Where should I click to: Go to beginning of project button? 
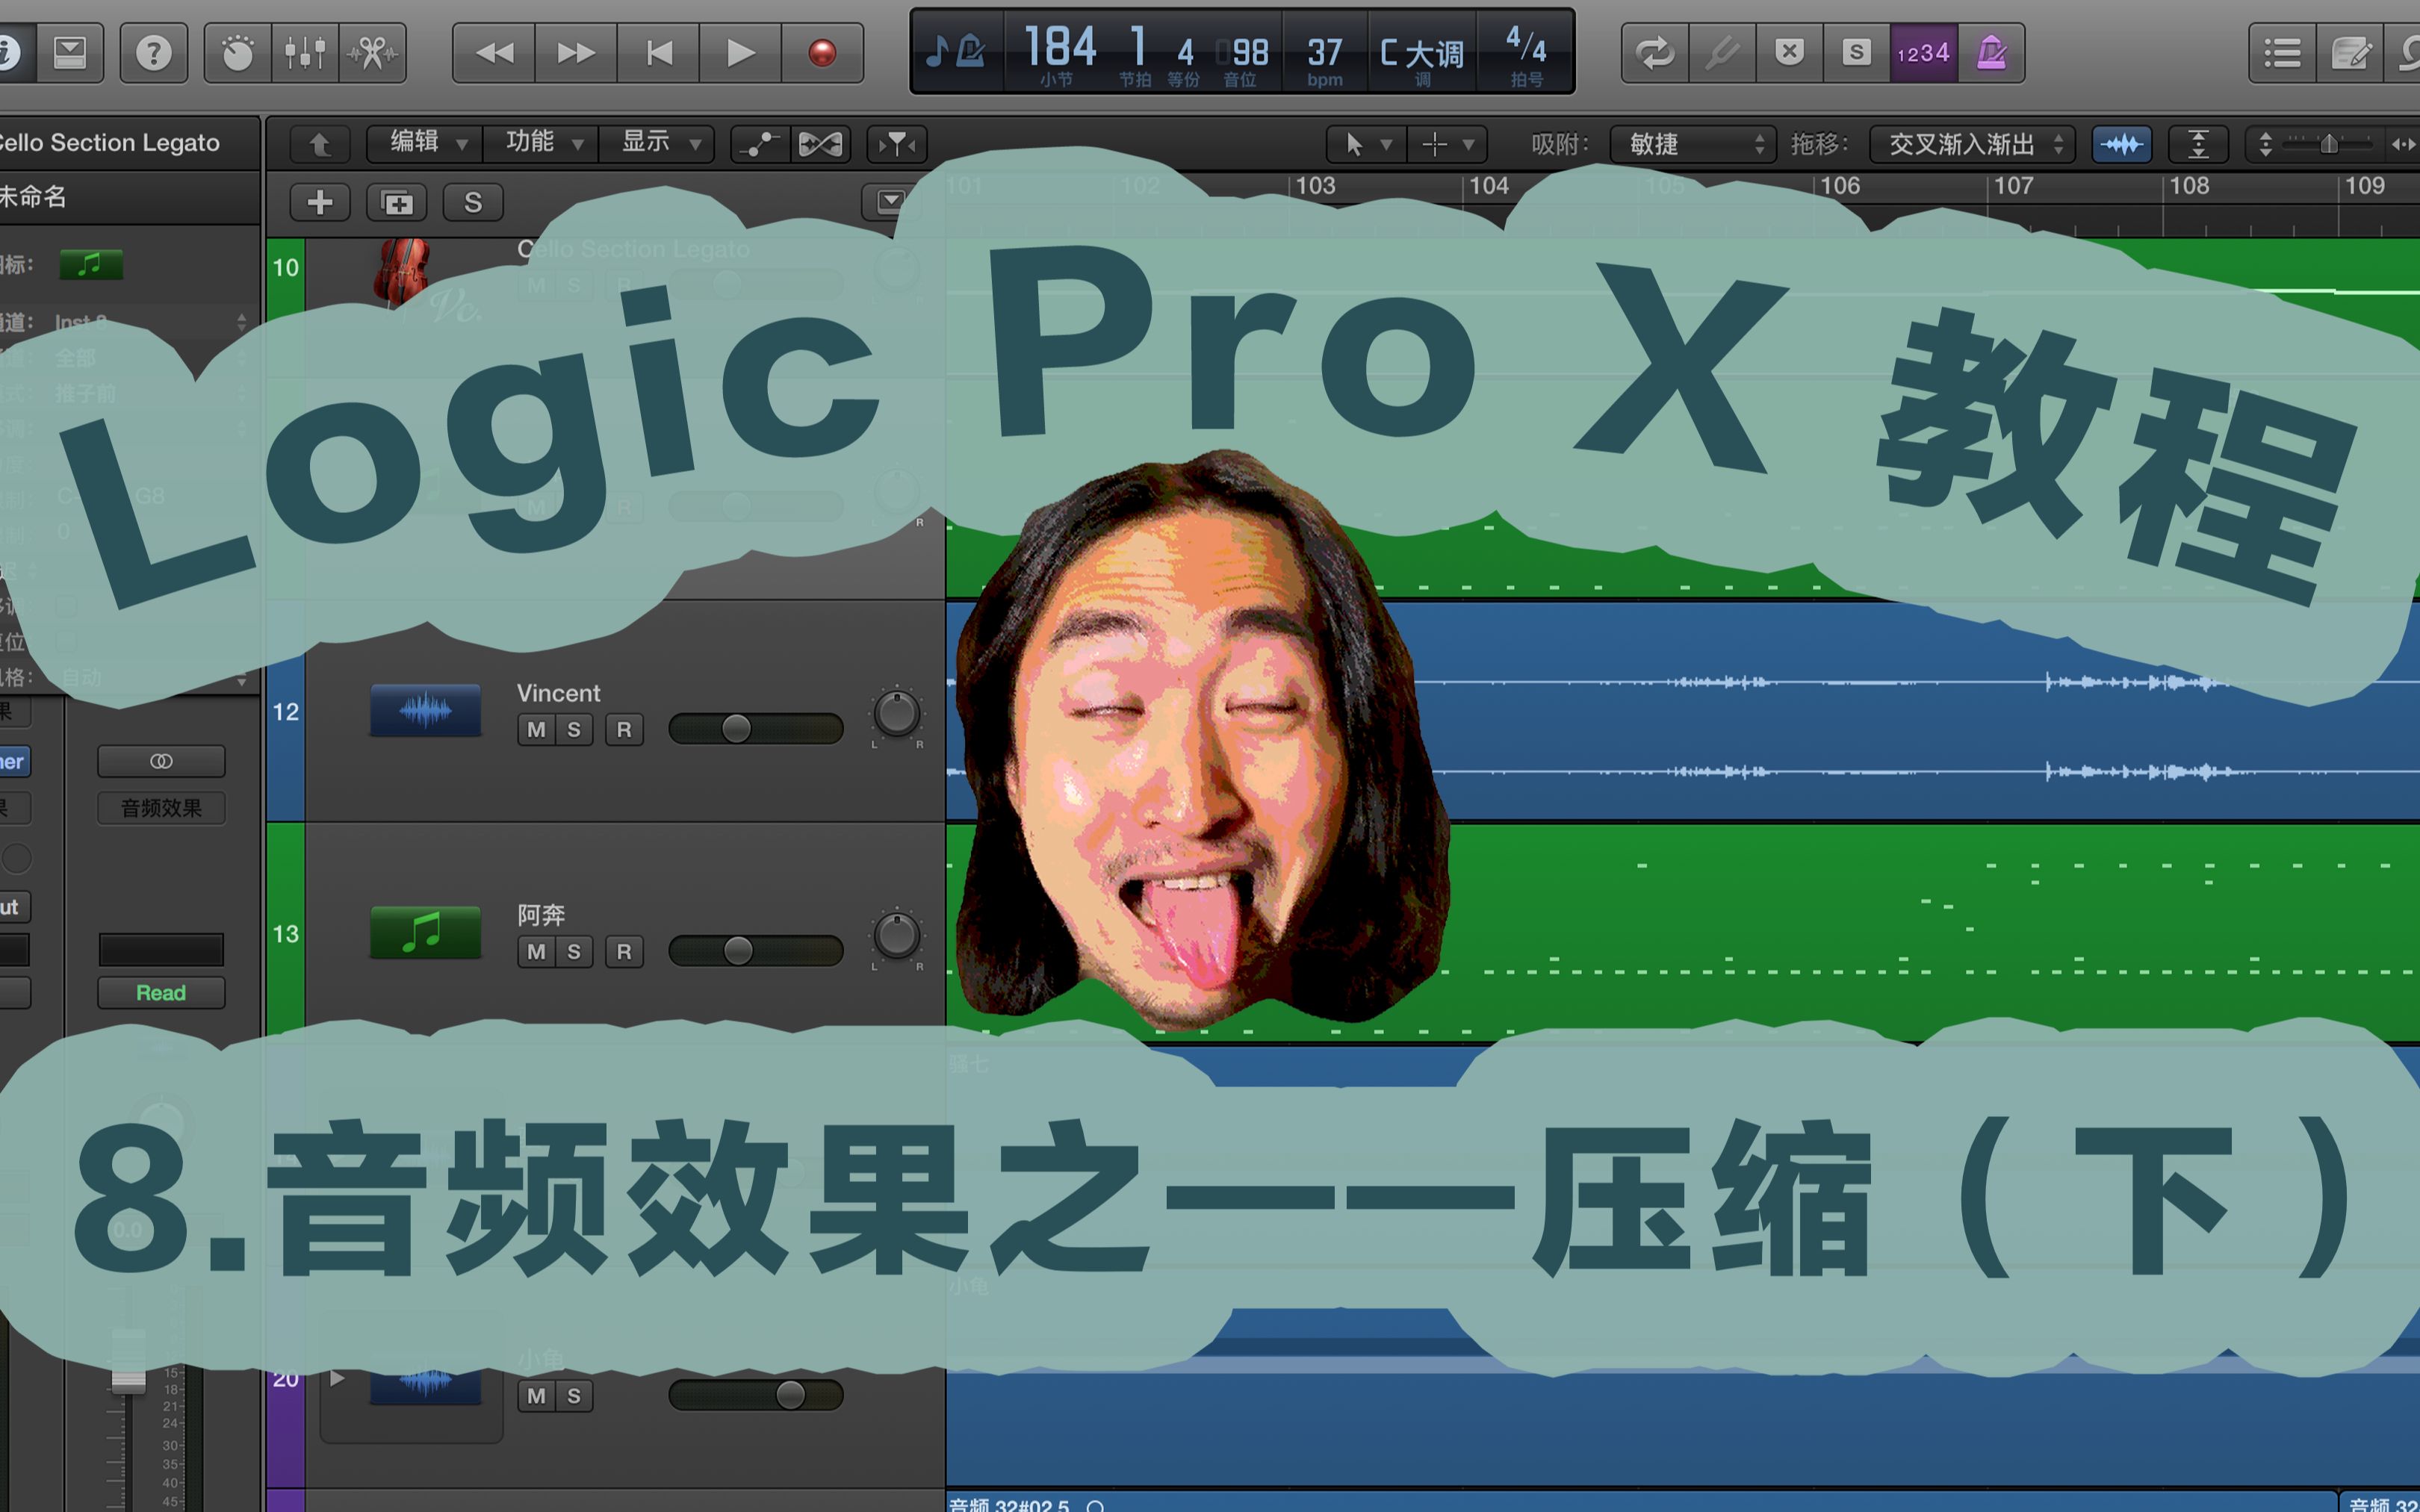click(658, 52)
